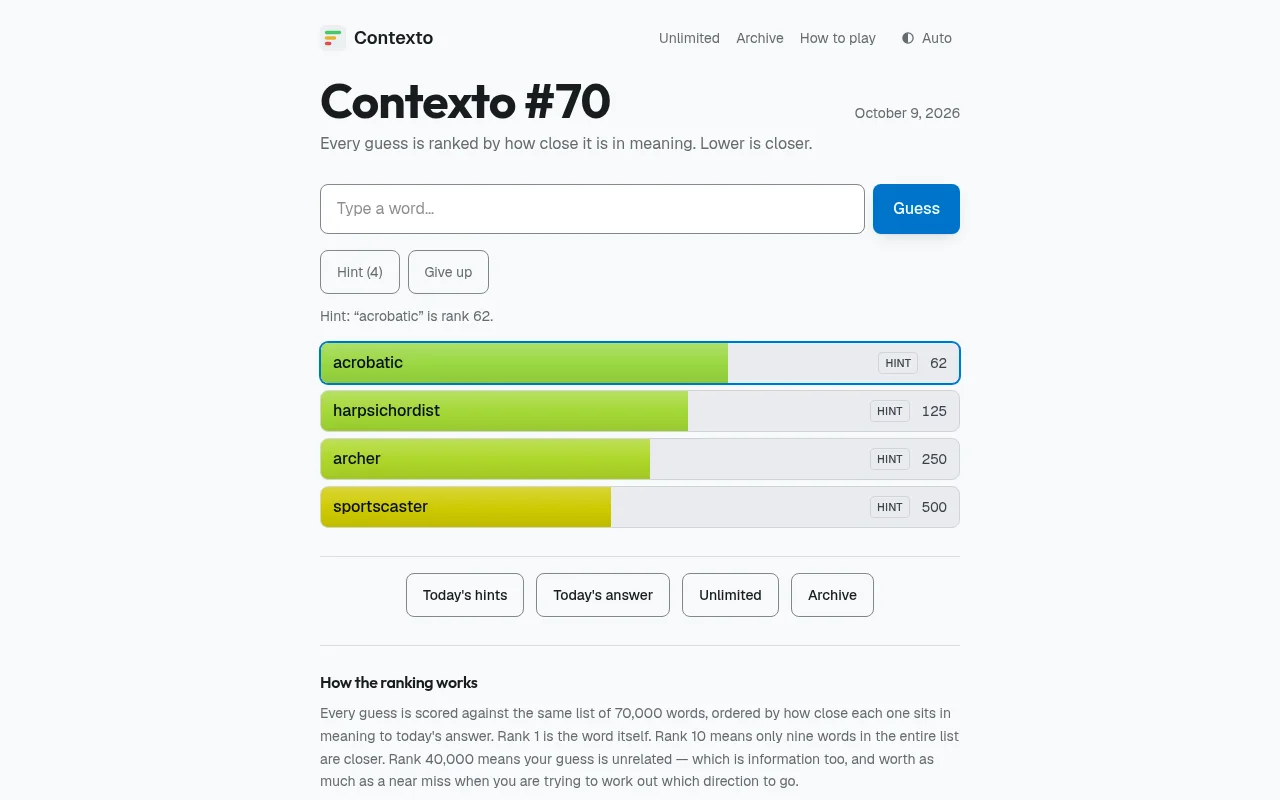Open the Unlimited link in top navigation
This screenshot has height=800, width=1280.
689,38
